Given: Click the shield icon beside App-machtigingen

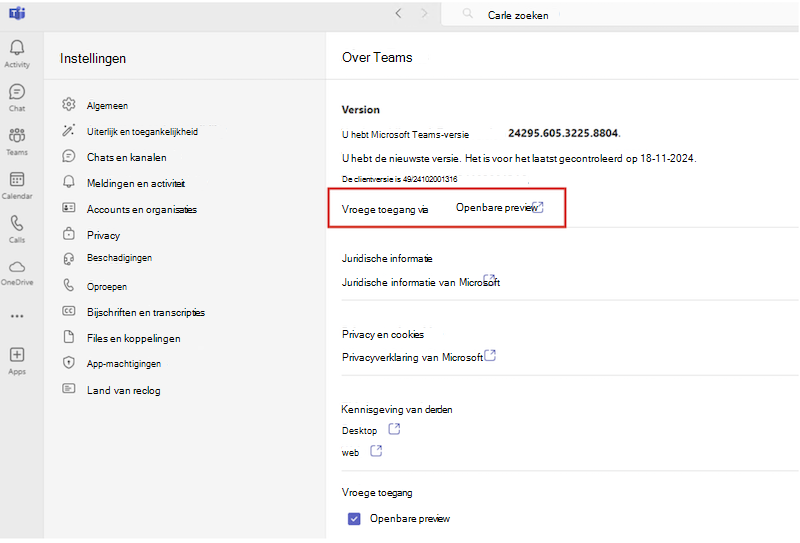Looking at the screenshot, I should (x=69, y=363).
